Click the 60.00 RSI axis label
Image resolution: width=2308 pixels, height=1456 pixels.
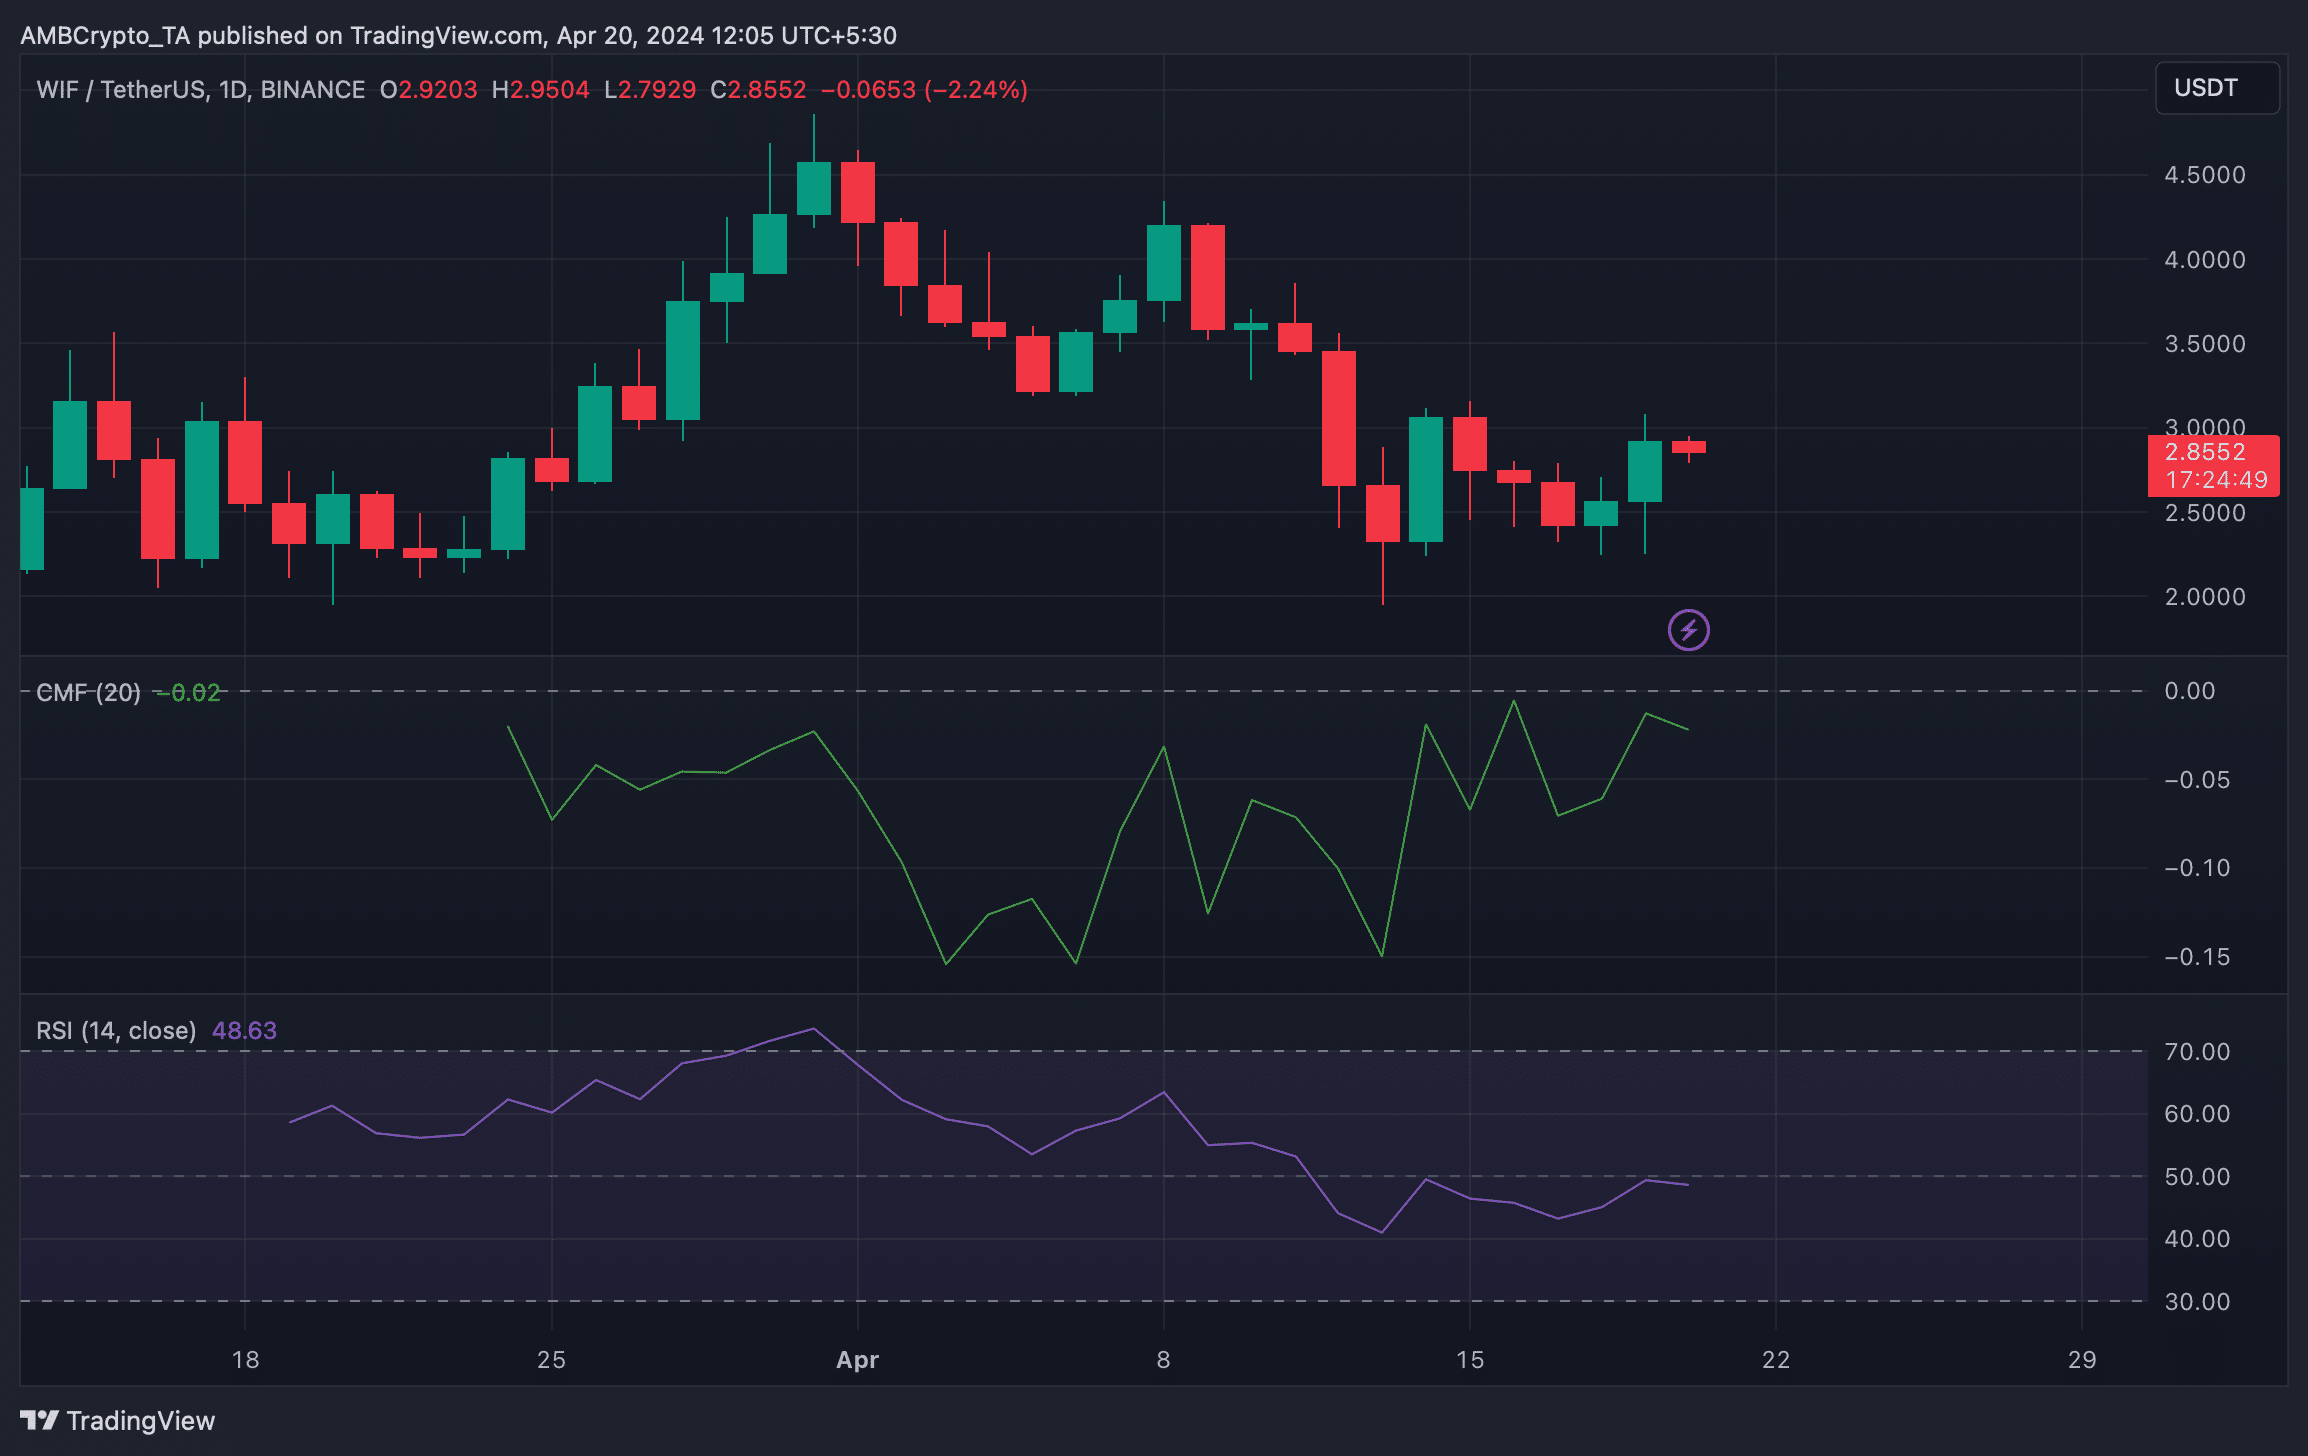(x=2197, y=1114)
